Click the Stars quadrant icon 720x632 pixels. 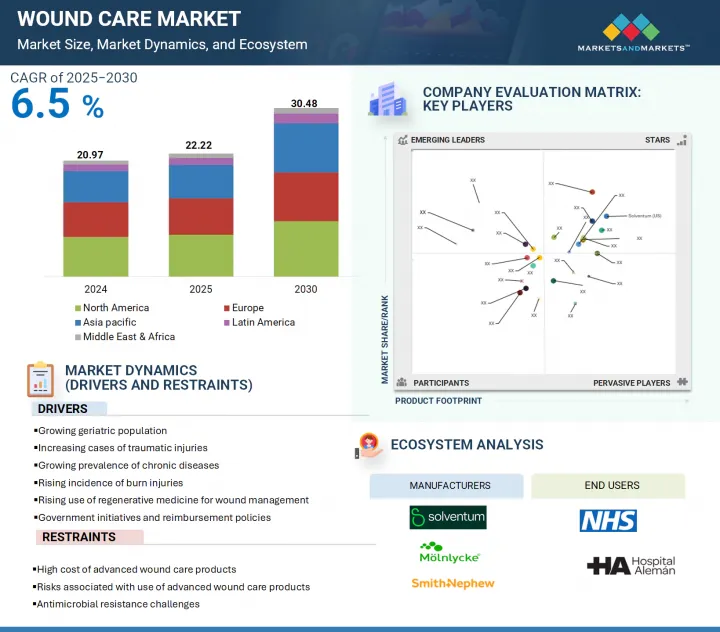(x=682, y=141)
